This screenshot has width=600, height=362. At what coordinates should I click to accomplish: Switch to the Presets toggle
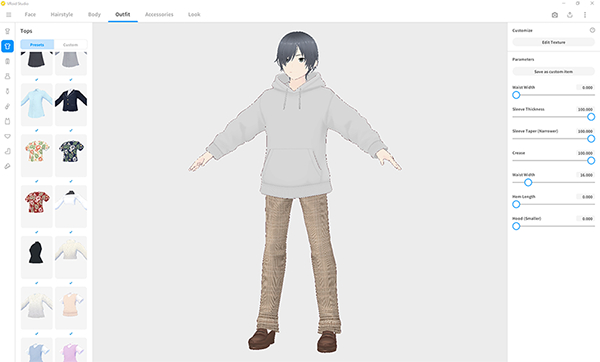[x=37, y=45]
